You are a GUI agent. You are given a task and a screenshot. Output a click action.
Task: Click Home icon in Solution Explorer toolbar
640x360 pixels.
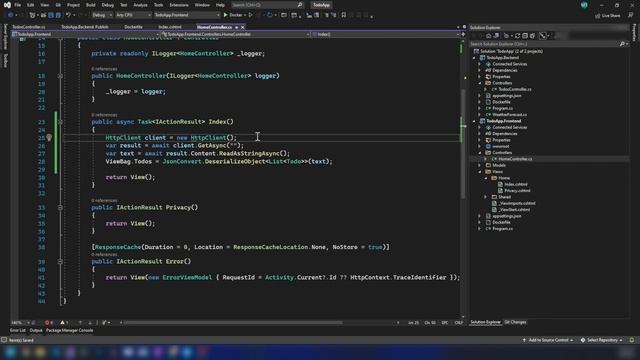488,36
